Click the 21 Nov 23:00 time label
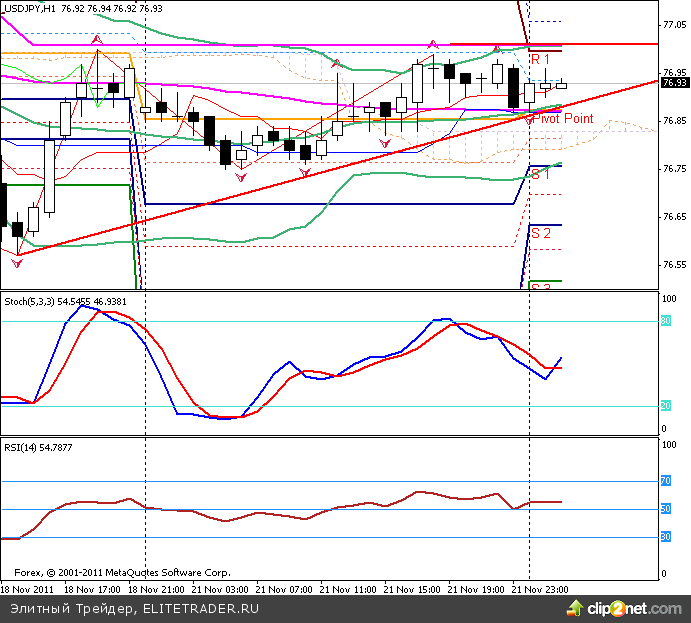The width and height of the screenshot is (691, 623). (540, 590)
